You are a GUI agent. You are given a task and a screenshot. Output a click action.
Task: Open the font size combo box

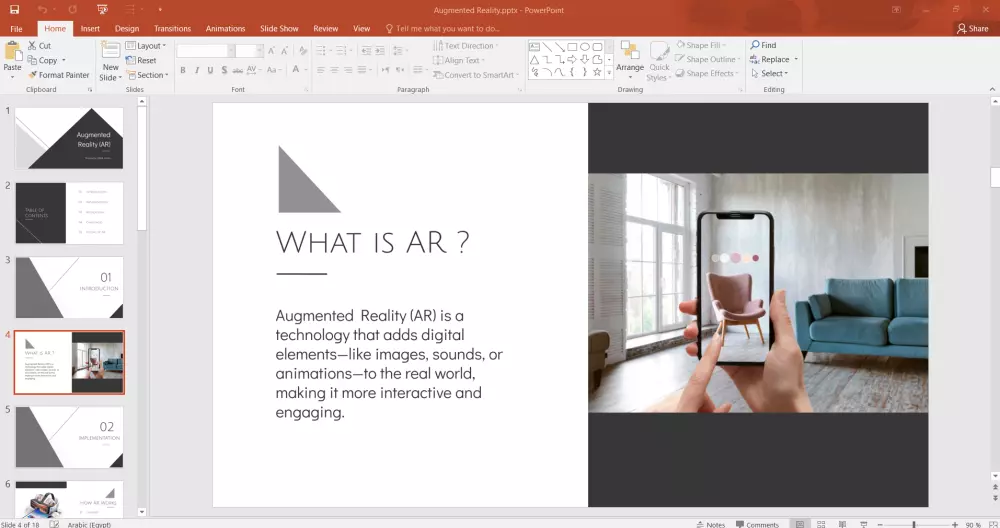249,50
